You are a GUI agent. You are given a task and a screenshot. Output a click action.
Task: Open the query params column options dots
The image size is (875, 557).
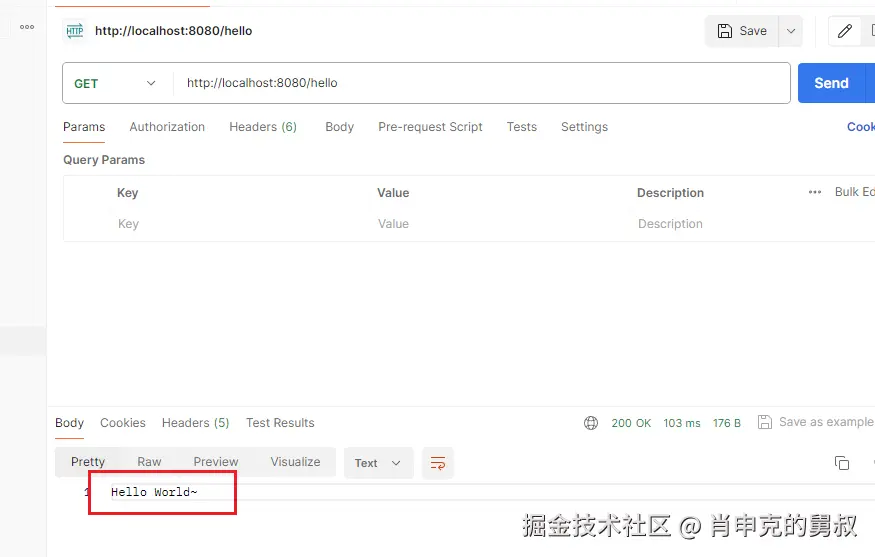(815, 192)
